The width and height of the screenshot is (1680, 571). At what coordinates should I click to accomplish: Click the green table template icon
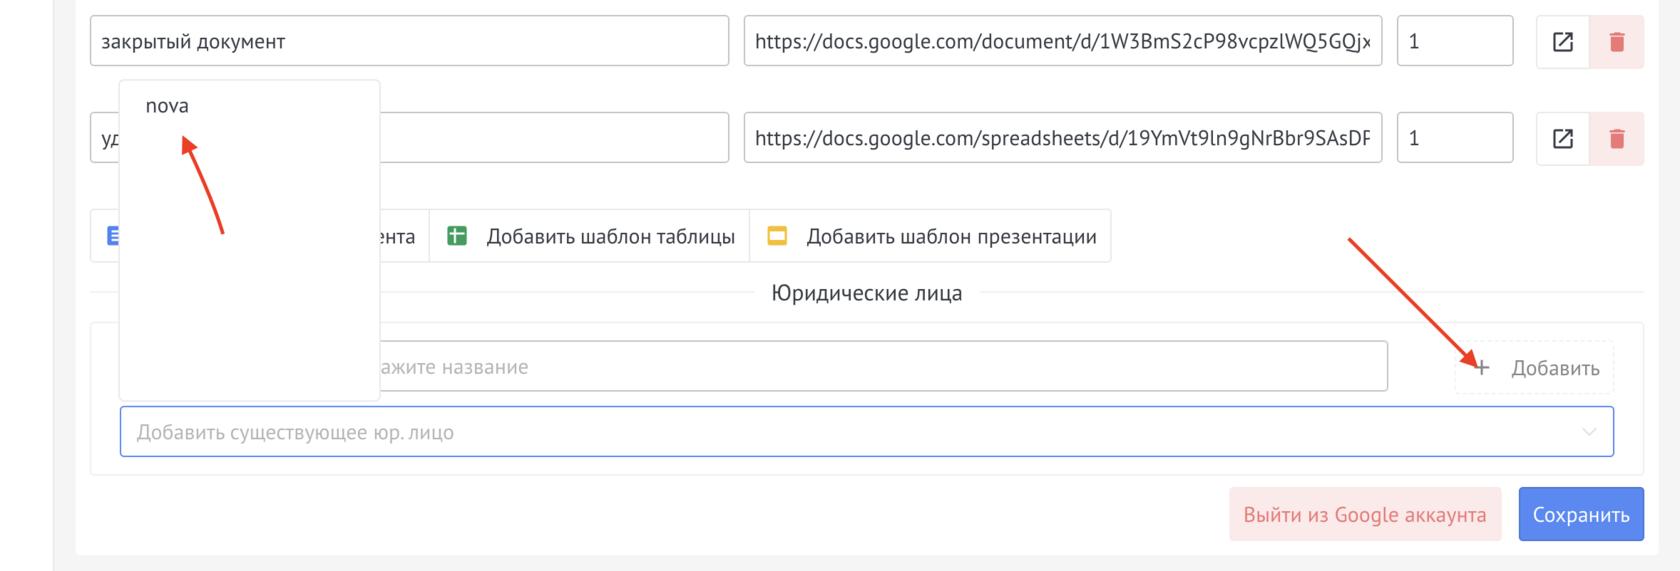[457, 236]
